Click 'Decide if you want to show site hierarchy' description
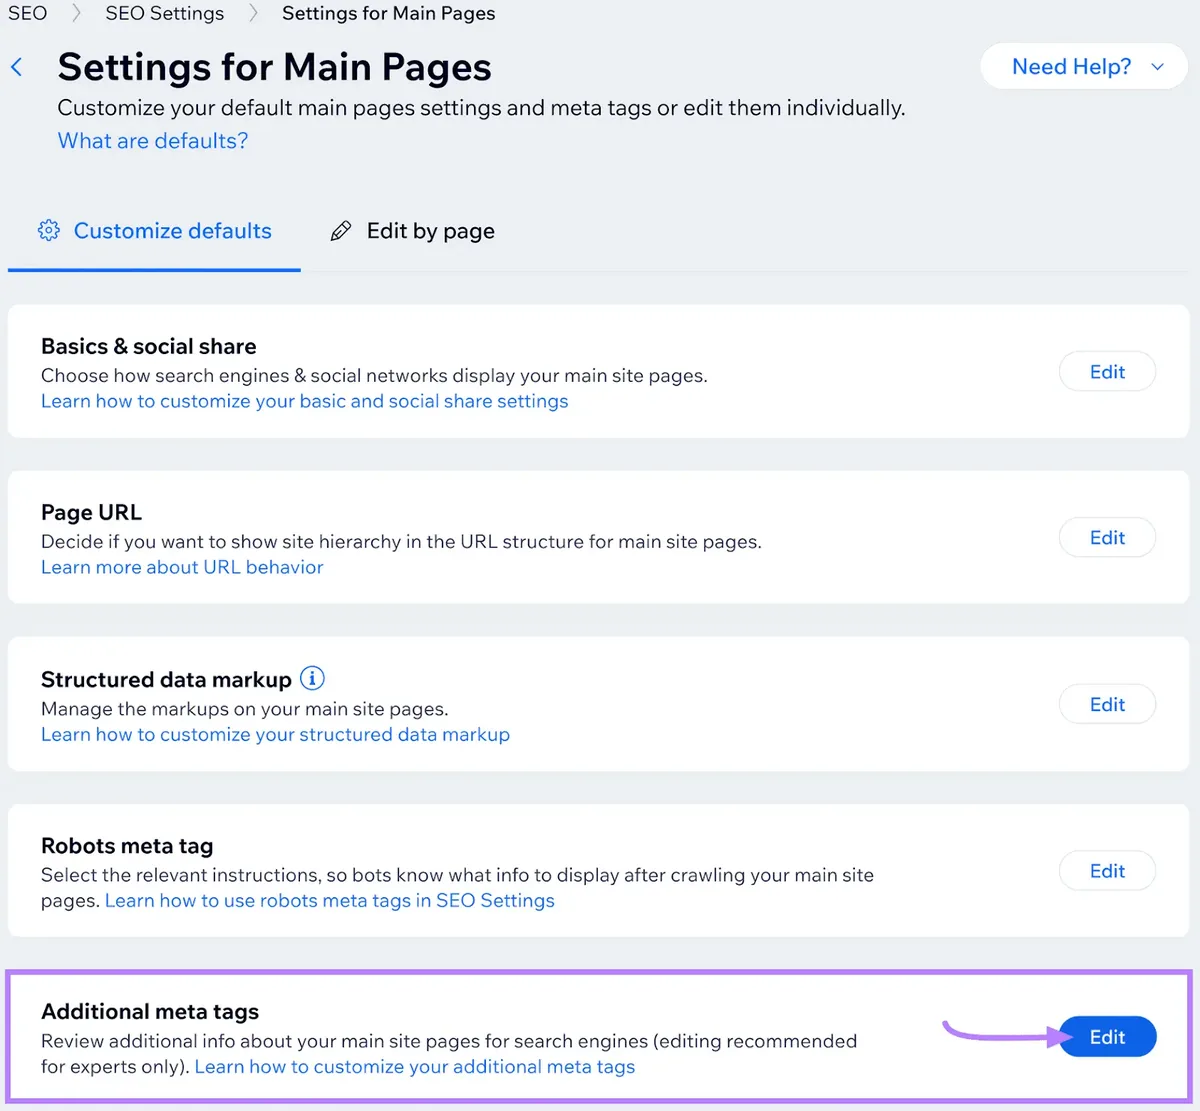Image resolution: width=1200 pixels, height=1111 pixels. pos(401,542)
